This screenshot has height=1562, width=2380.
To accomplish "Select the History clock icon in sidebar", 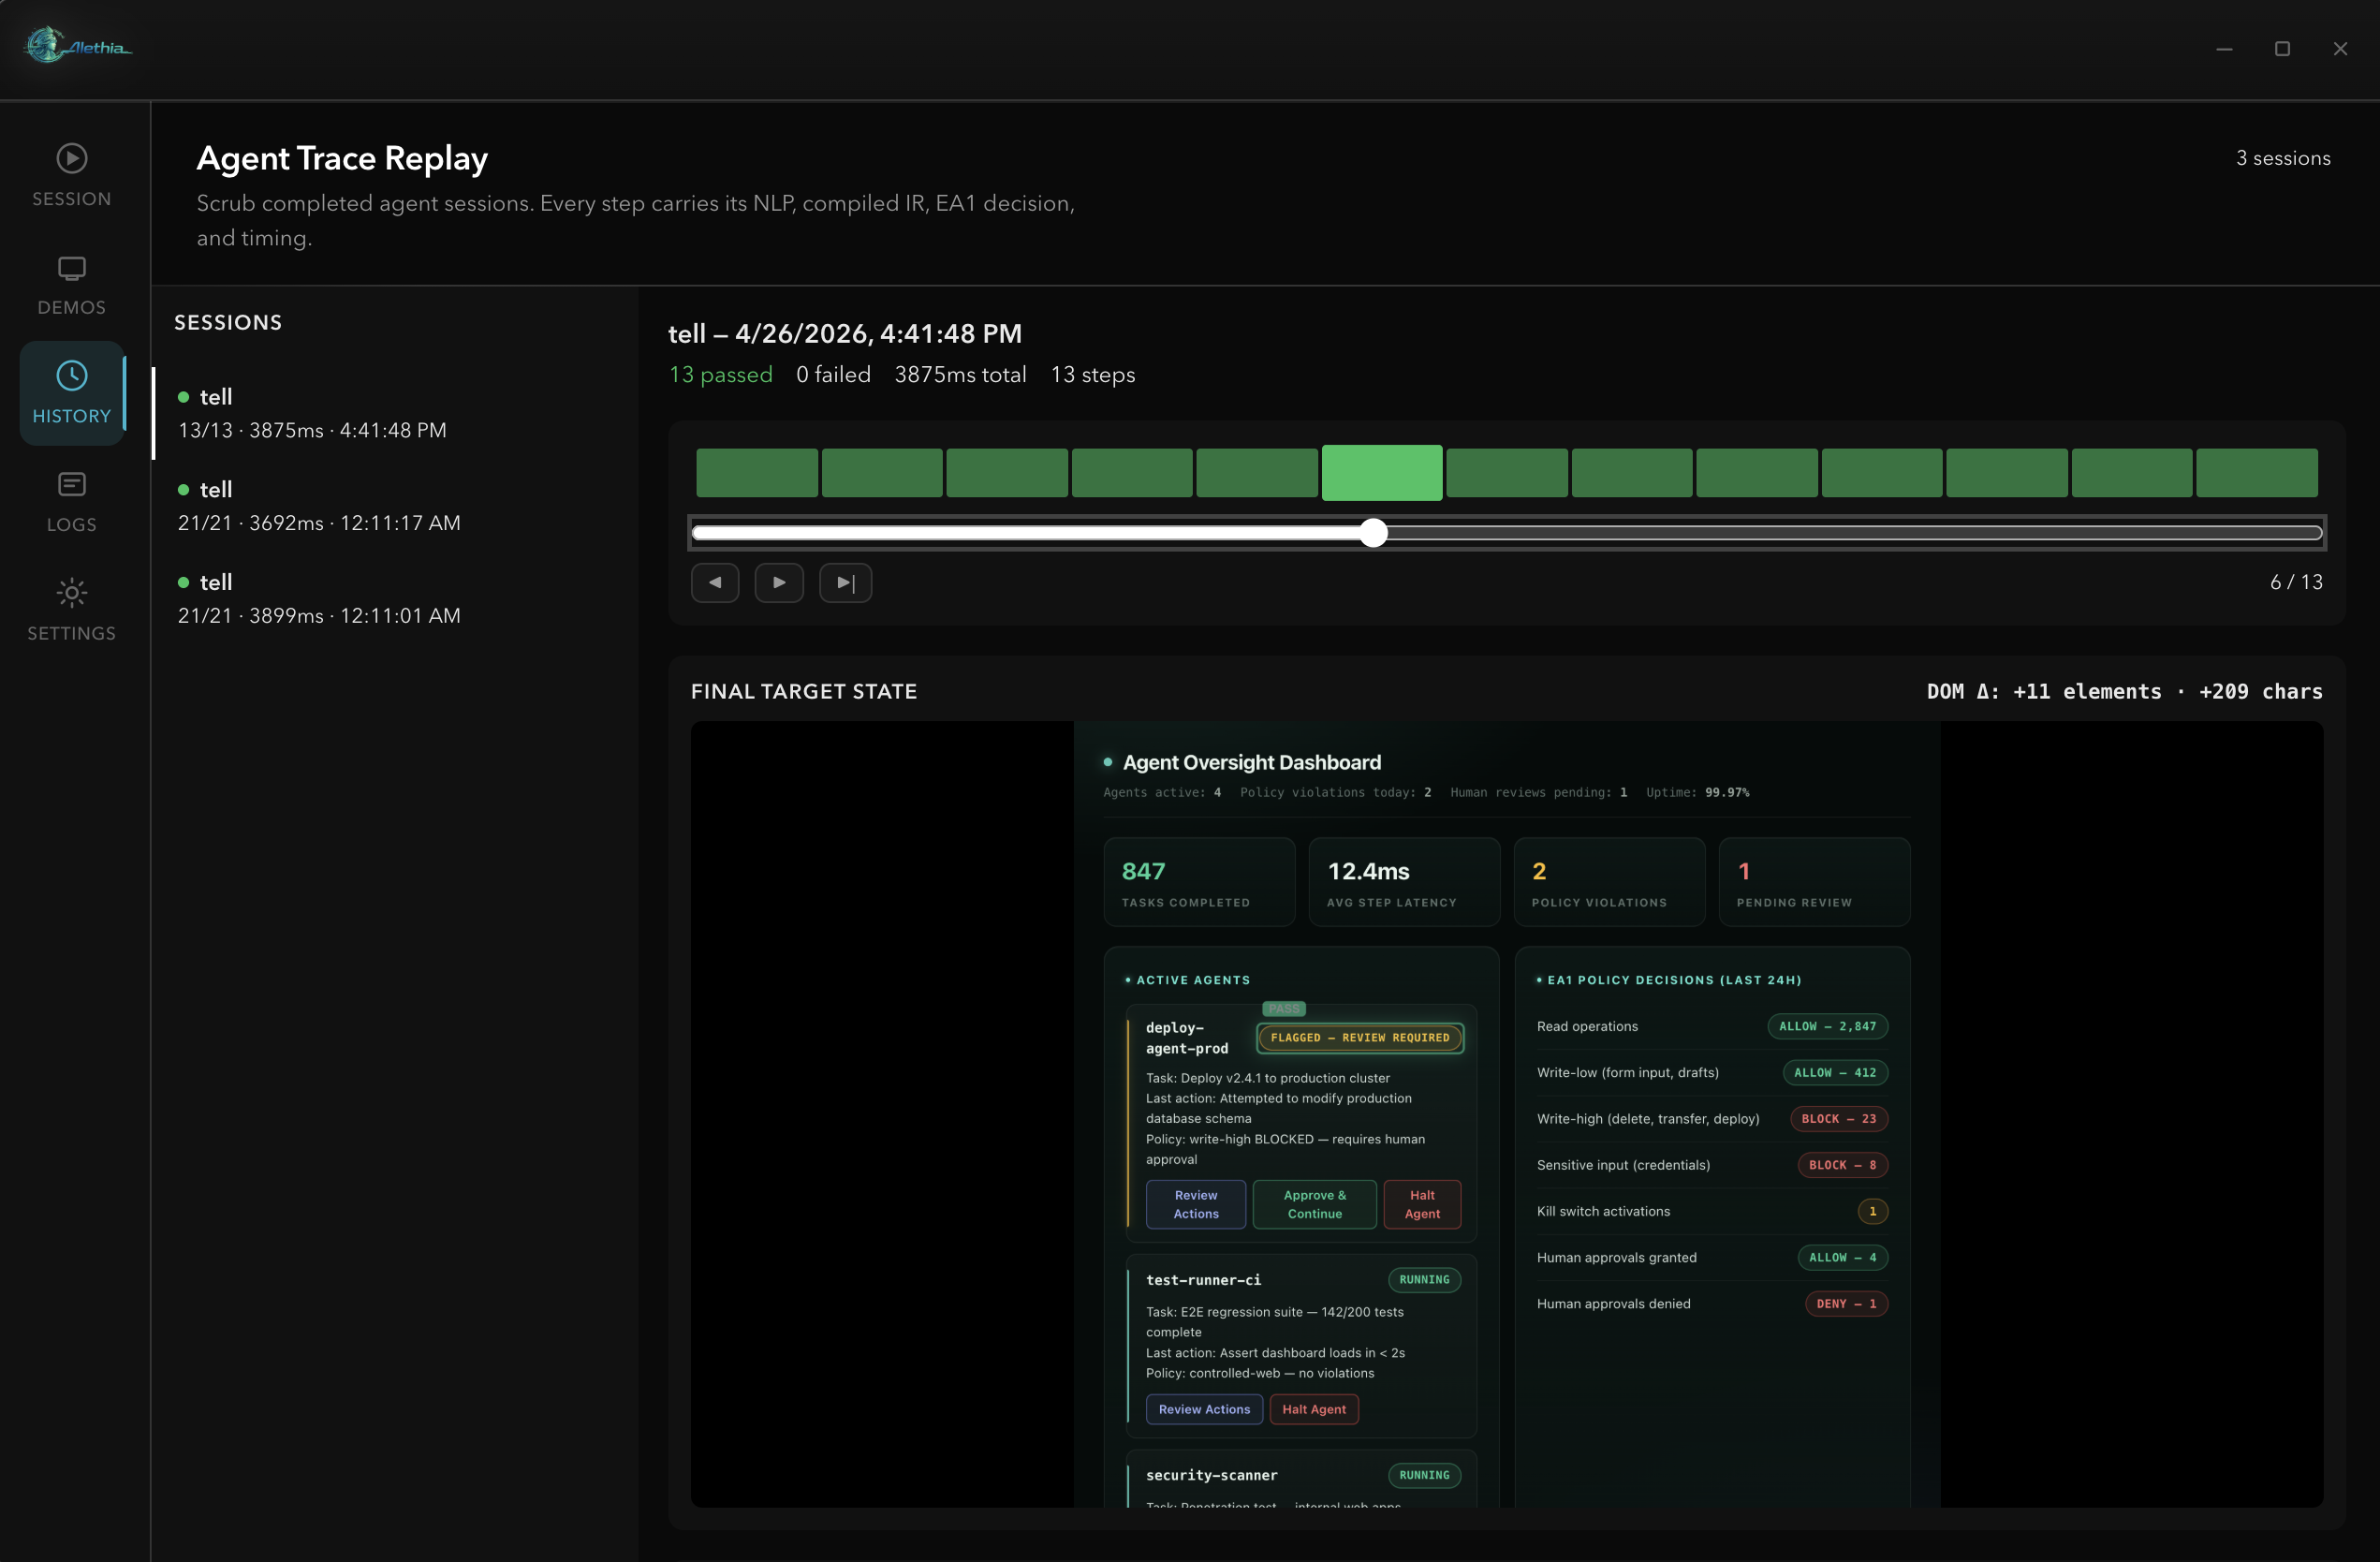I will click(72, 375).
